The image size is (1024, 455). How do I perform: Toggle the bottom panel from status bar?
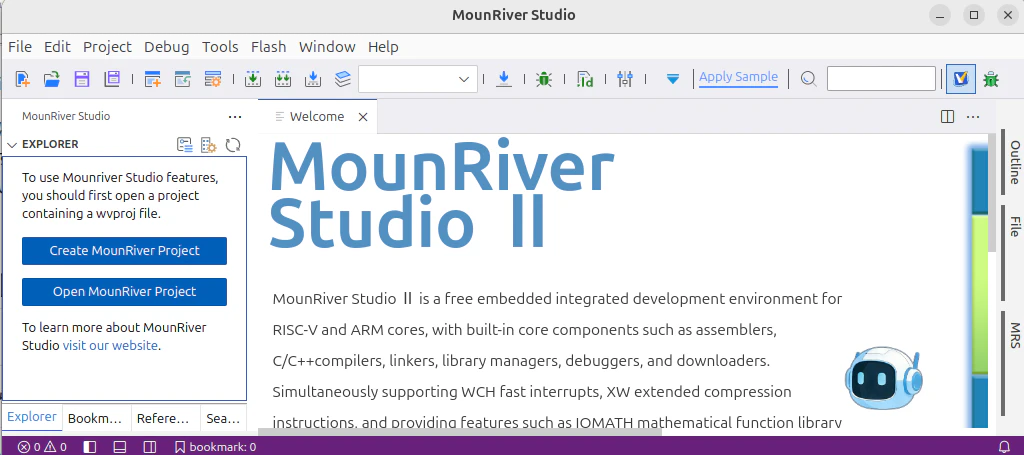click(120, 447)
